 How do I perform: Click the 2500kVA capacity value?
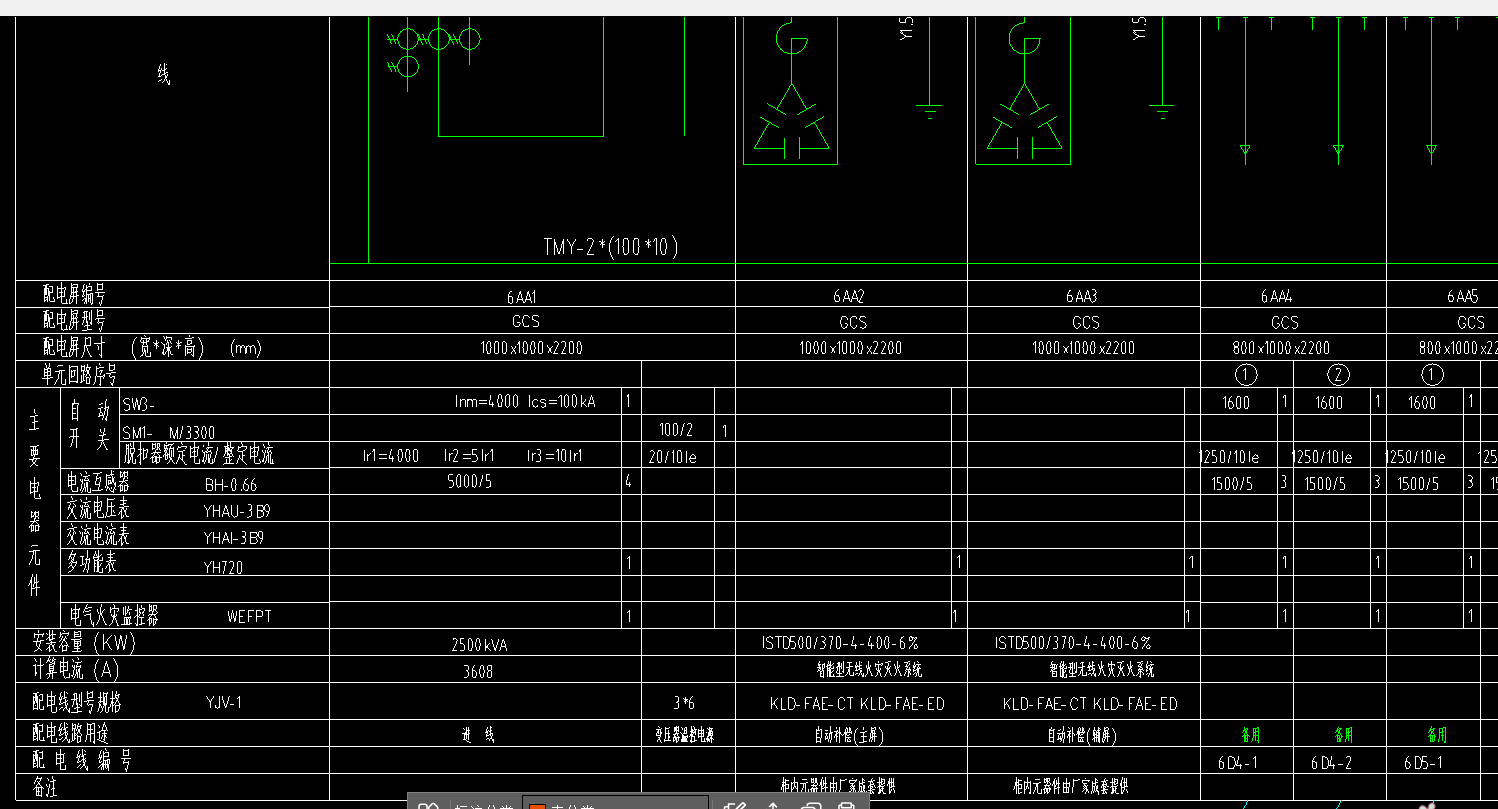[480, 646]
